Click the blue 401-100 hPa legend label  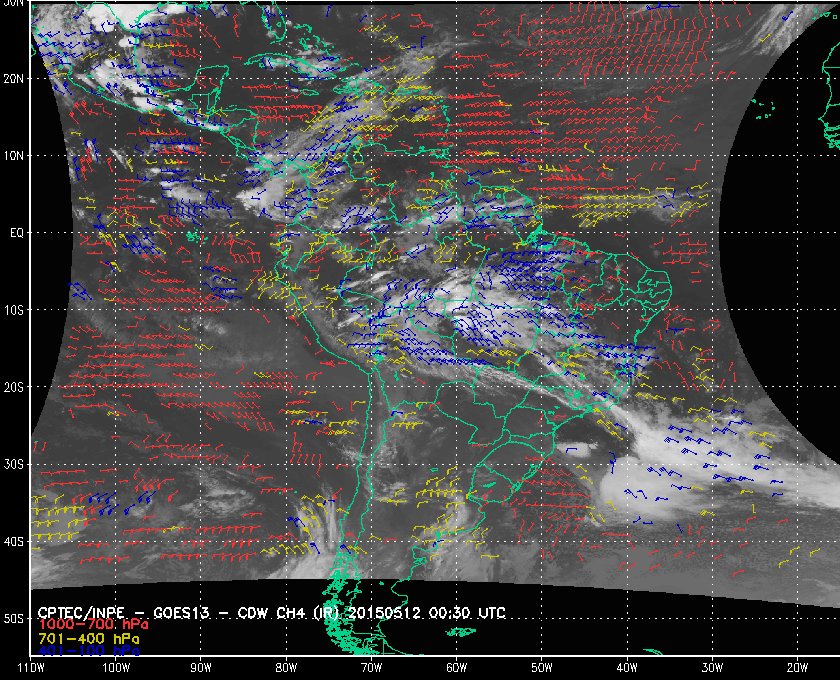click(89, 651)
